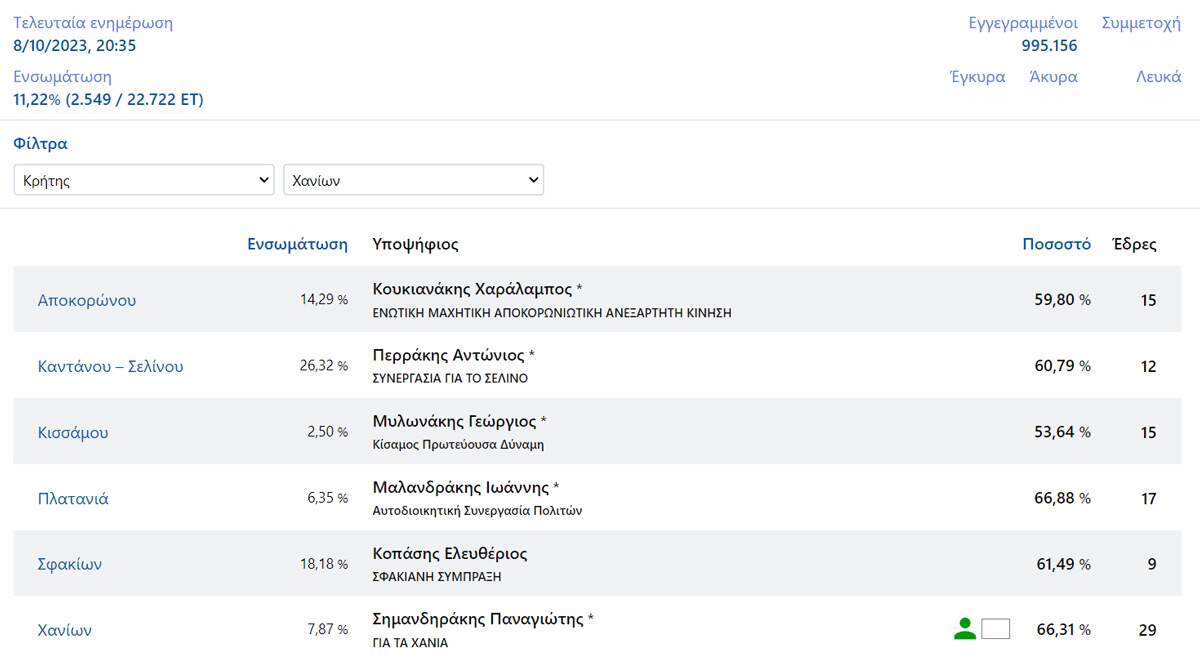
Task: Sort by the Ενσωμάτωση column header
Action: [297, 244]
